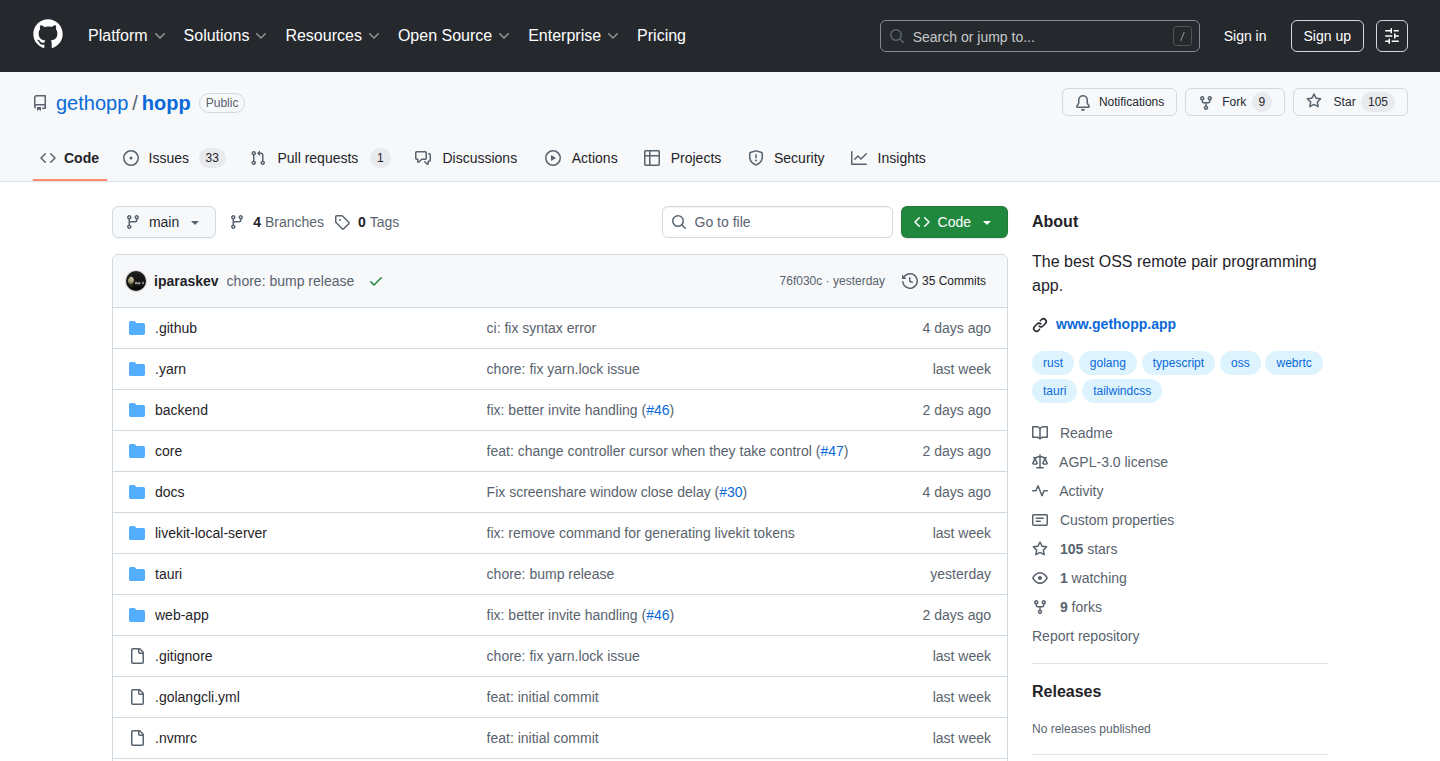Open the web-app folder
The width and height of the screenshot is (1440, 761).
point(182,615)
